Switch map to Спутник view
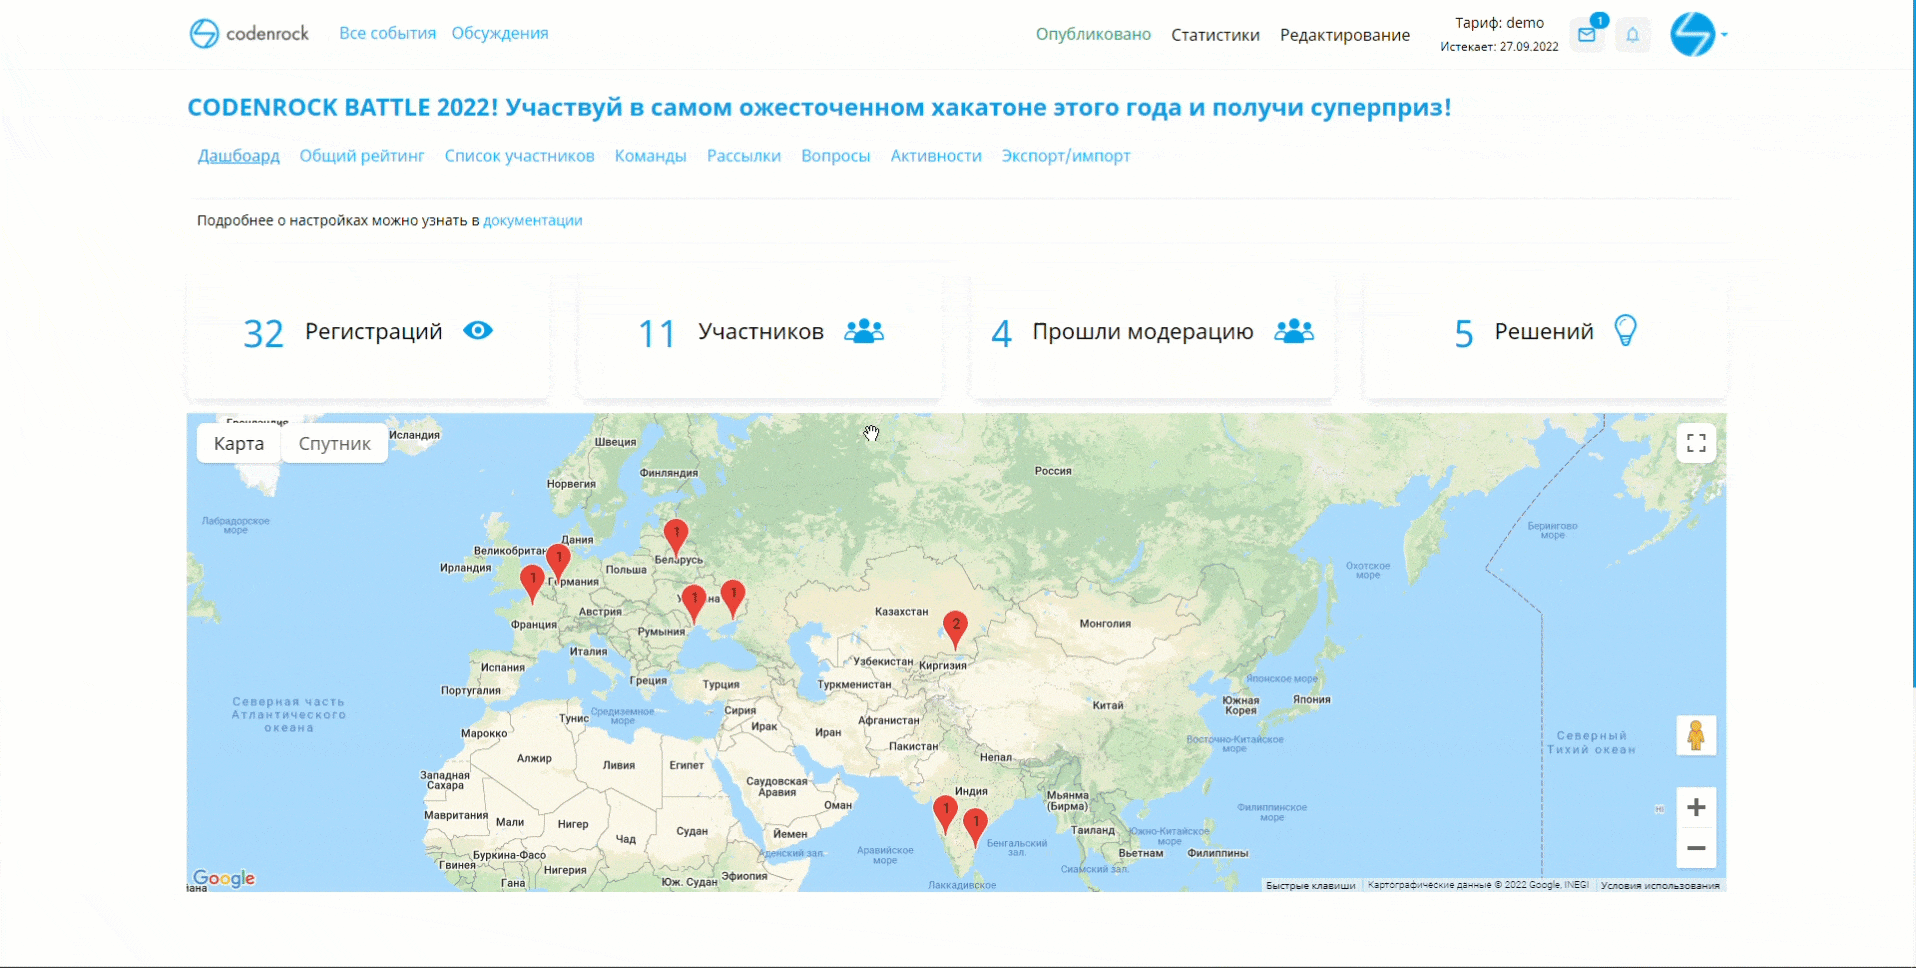 tap(334, 444)
